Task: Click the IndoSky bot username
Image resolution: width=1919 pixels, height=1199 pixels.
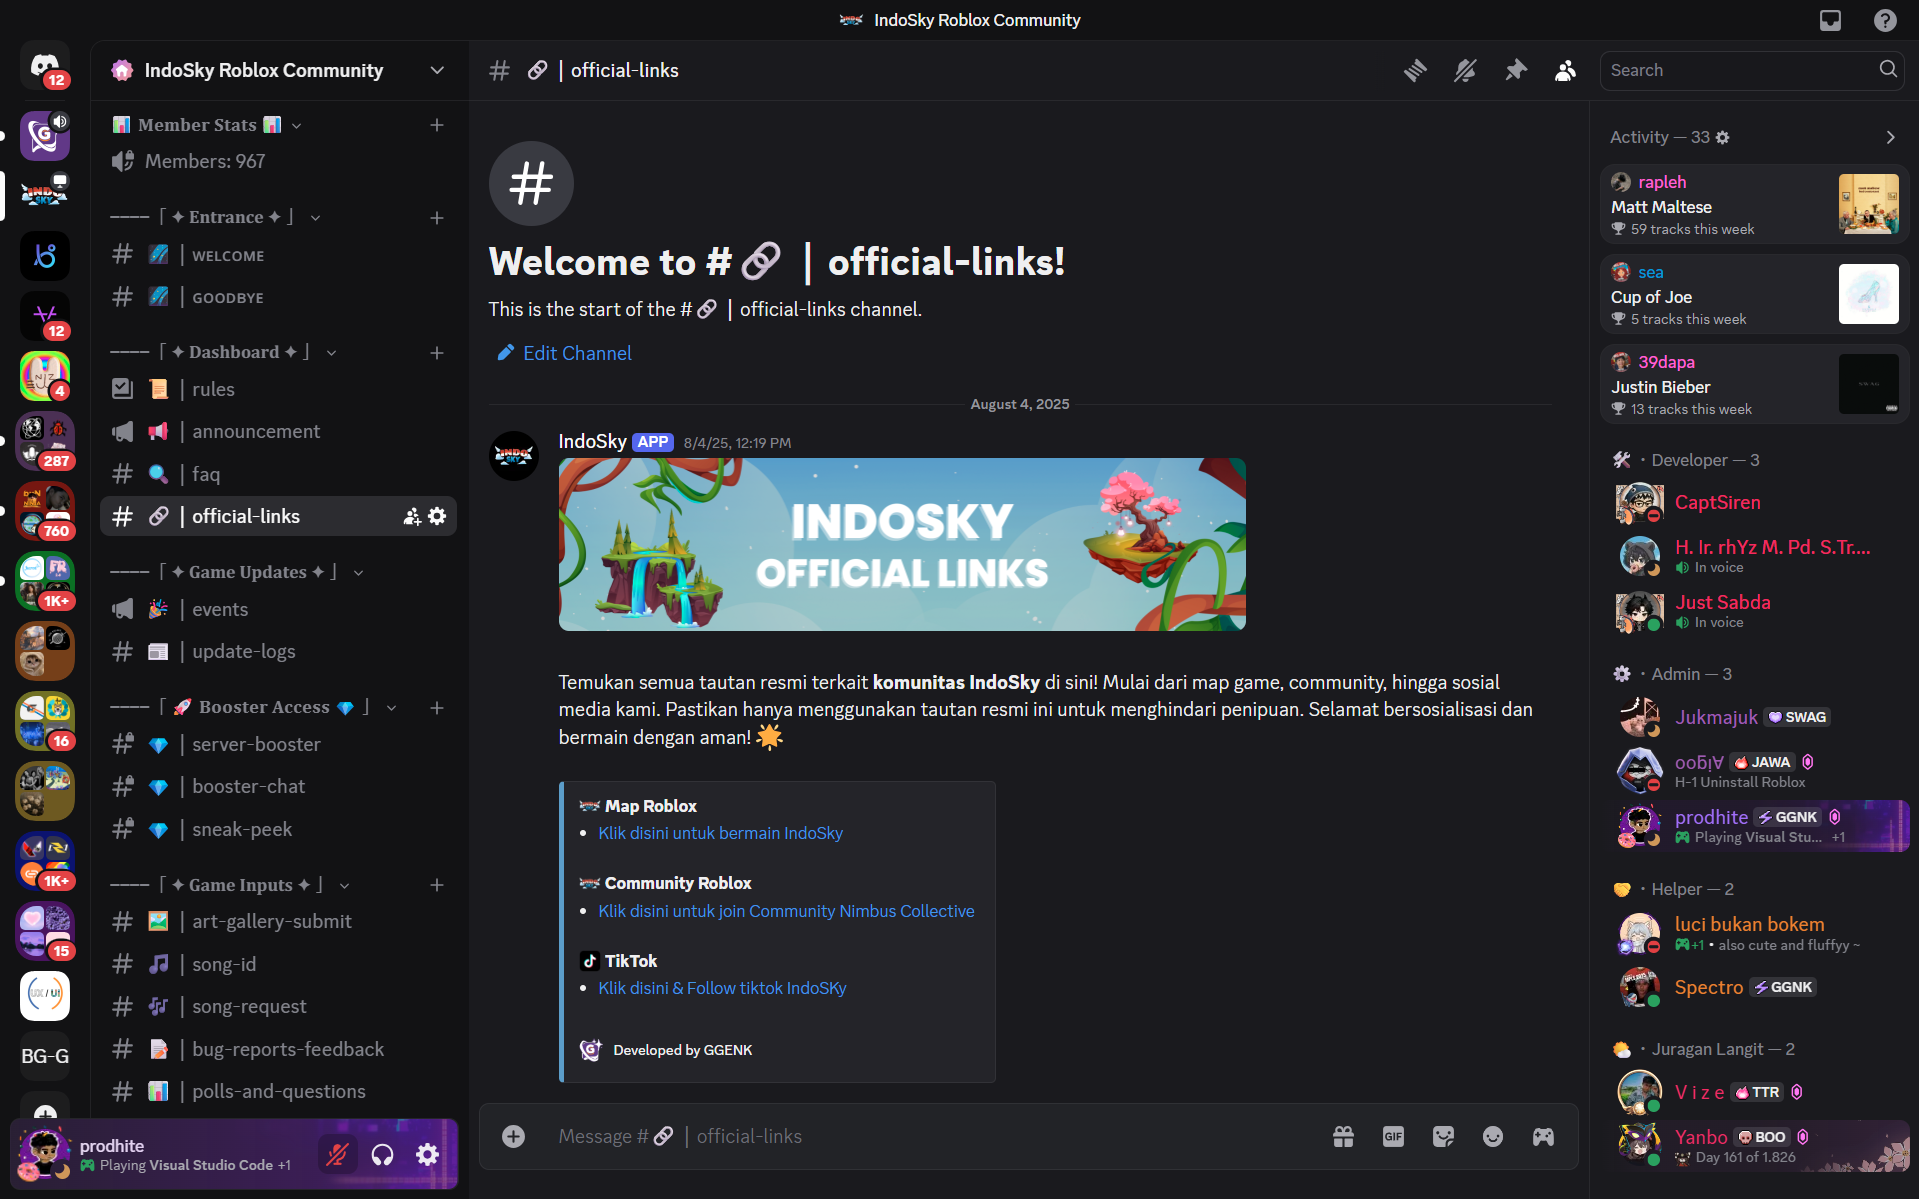Action: coord(592,441)
